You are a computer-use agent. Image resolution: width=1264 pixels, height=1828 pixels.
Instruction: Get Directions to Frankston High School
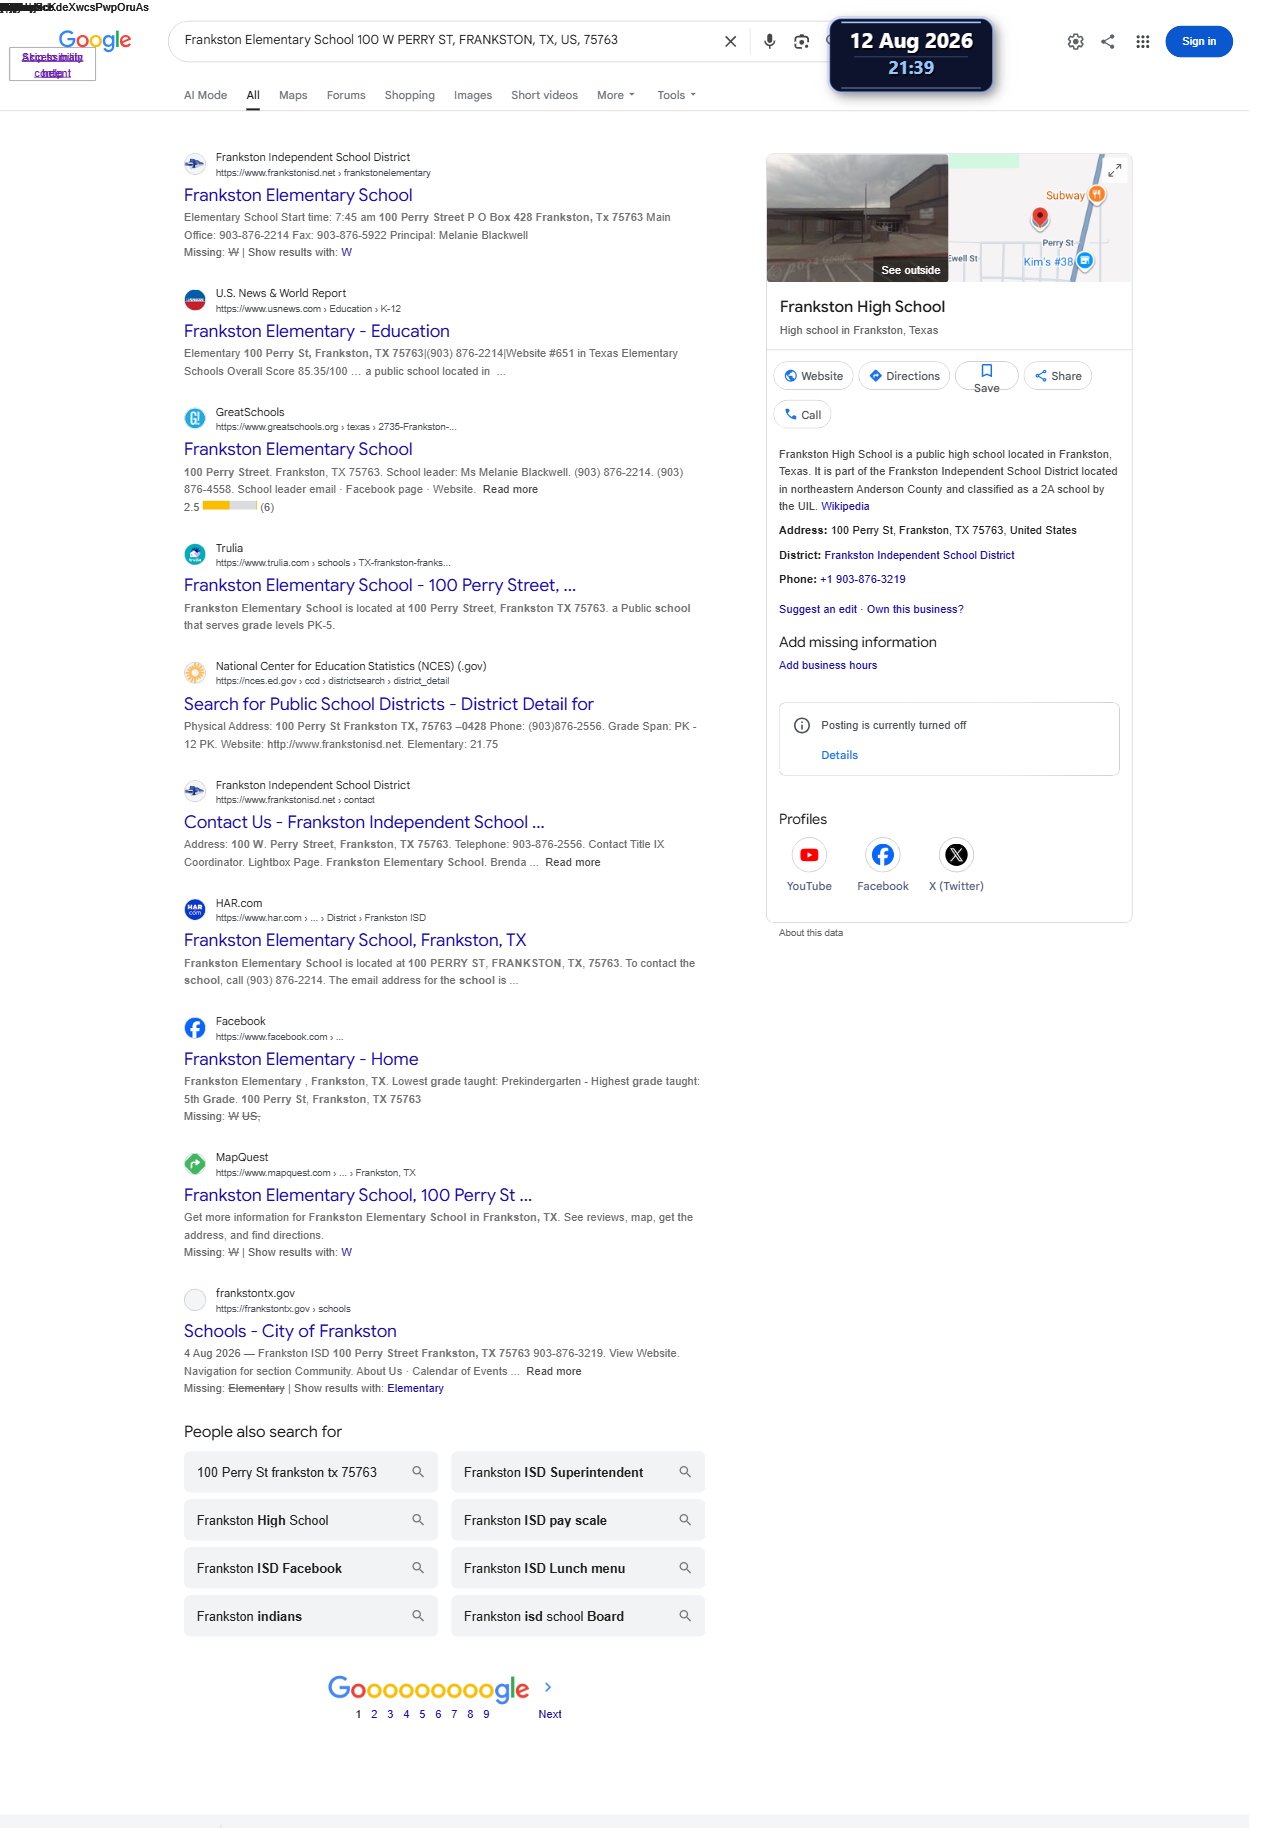[x=904, y=376]
